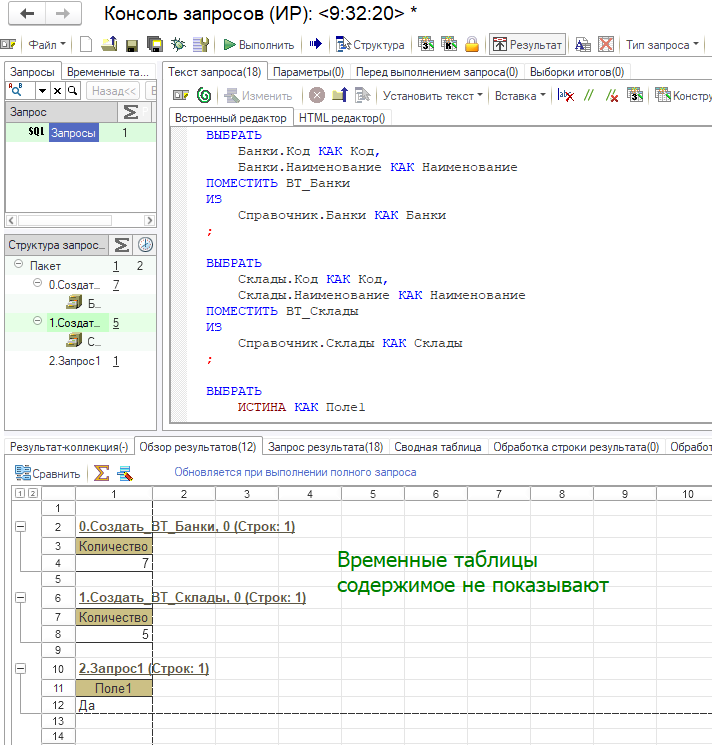Select 2.Запрос1 in query structure tree
712x745 pixels.
click(x=75, y=361)
